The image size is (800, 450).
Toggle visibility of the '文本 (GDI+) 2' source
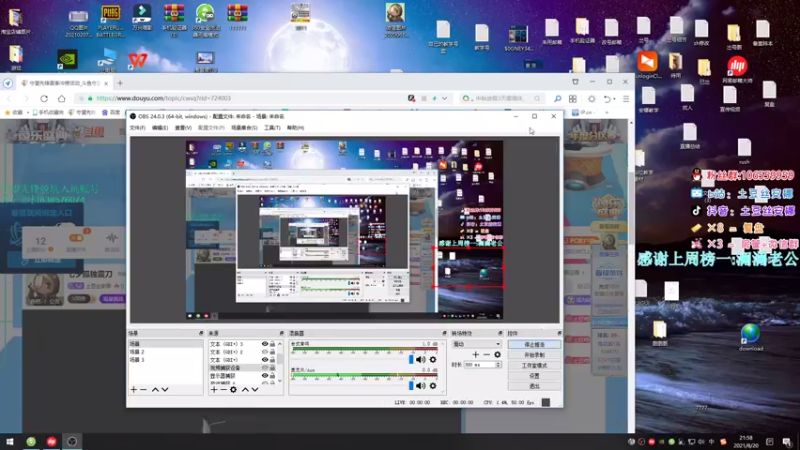coord(265,352)
